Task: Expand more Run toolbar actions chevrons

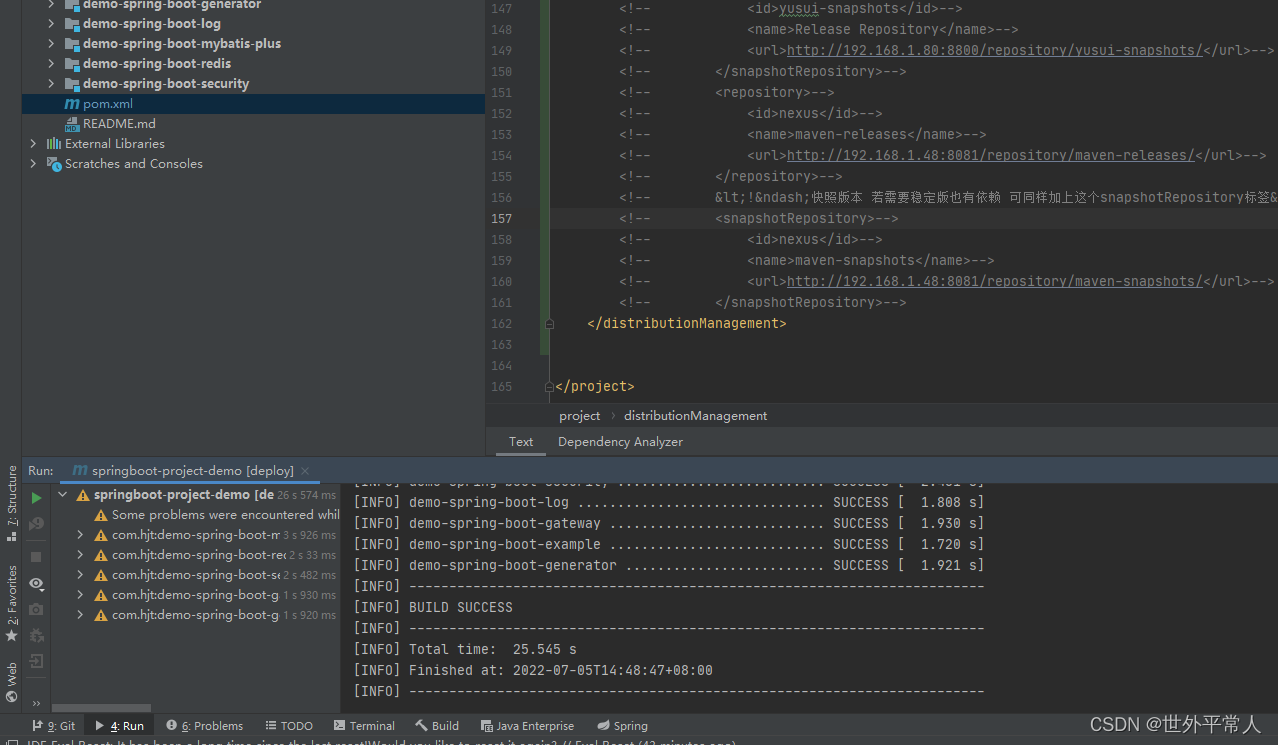Action: click(36, 703)
